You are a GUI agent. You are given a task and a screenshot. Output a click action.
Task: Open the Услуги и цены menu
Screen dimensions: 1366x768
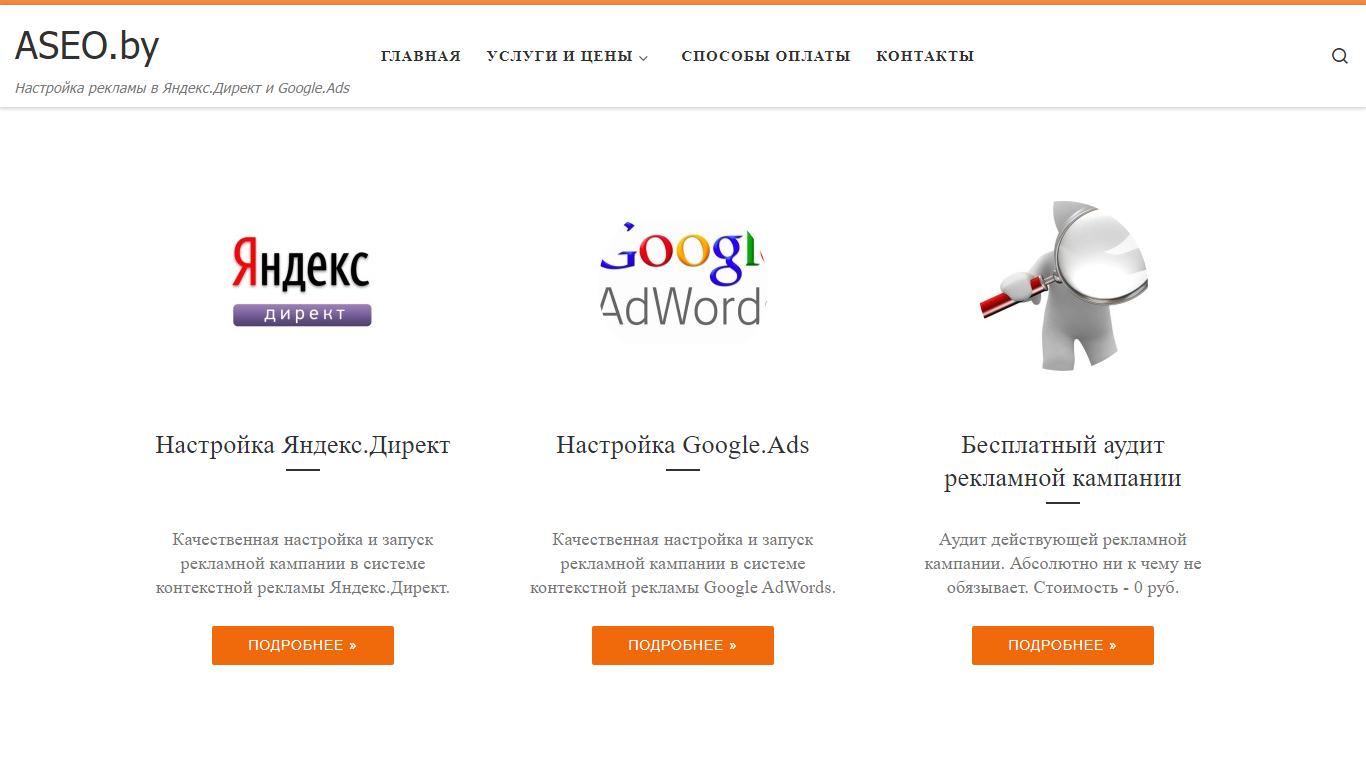click(560, 56)
